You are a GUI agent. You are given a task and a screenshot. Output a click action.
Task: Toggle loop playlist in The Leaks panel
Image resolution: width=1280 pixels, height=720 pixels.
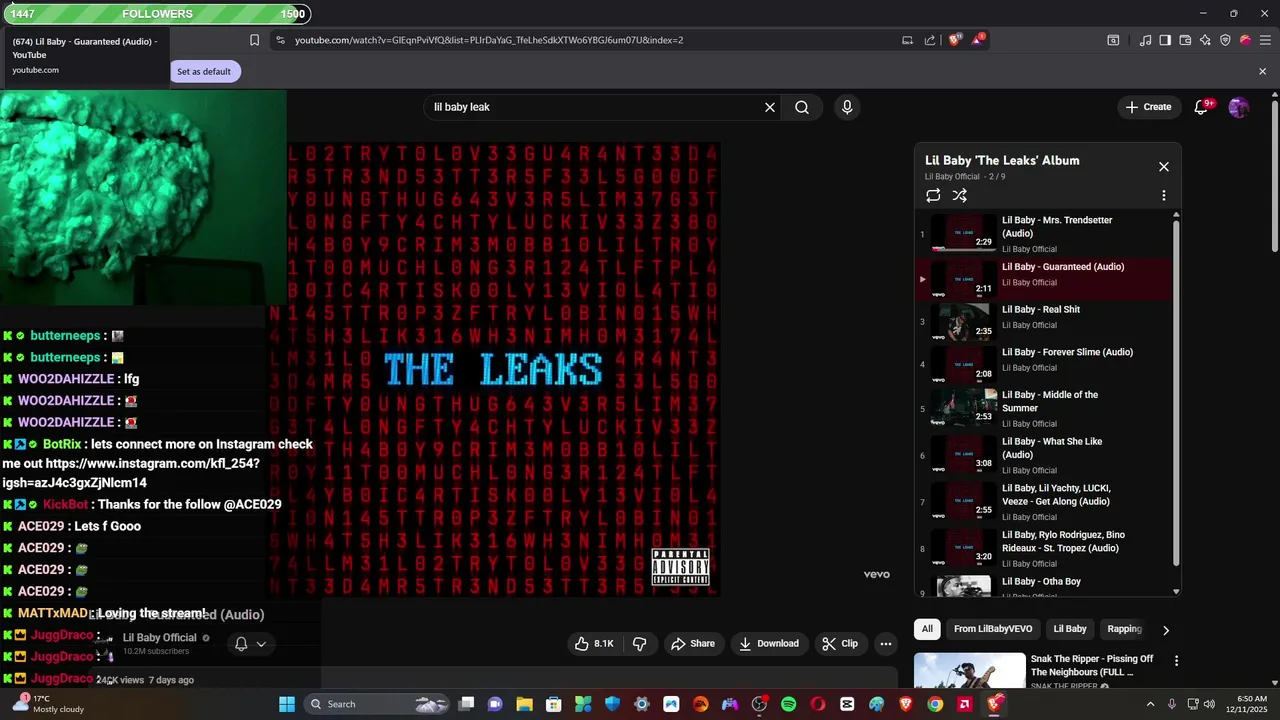933,196
